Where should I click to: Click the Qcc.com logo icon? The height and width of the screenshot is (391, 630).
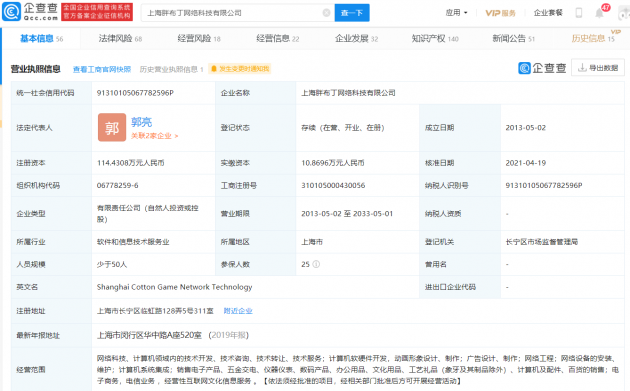[x=11, y=12]
